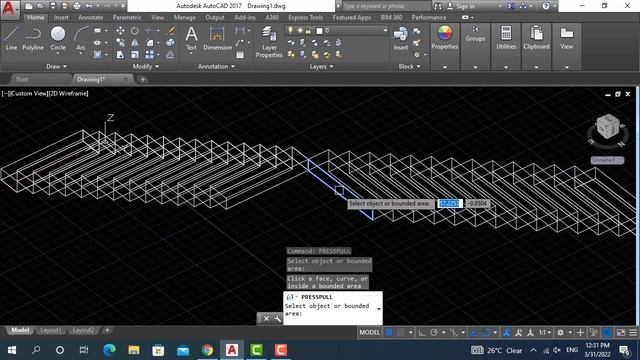Expand the Draw panel

(56, 66)
